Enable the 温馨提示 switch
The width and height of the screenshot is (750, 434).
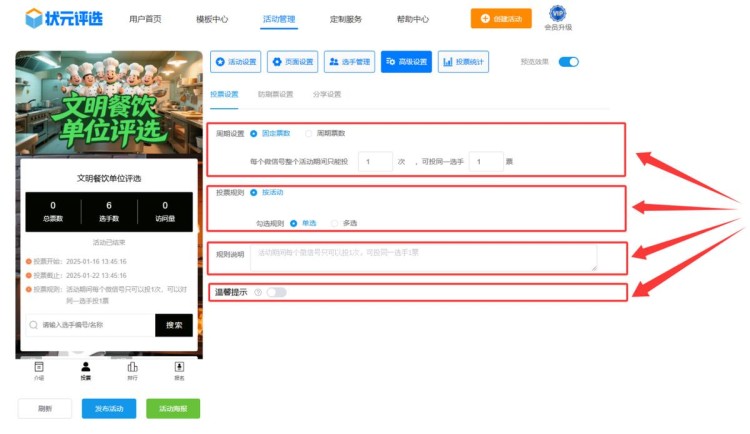(276, 292)
